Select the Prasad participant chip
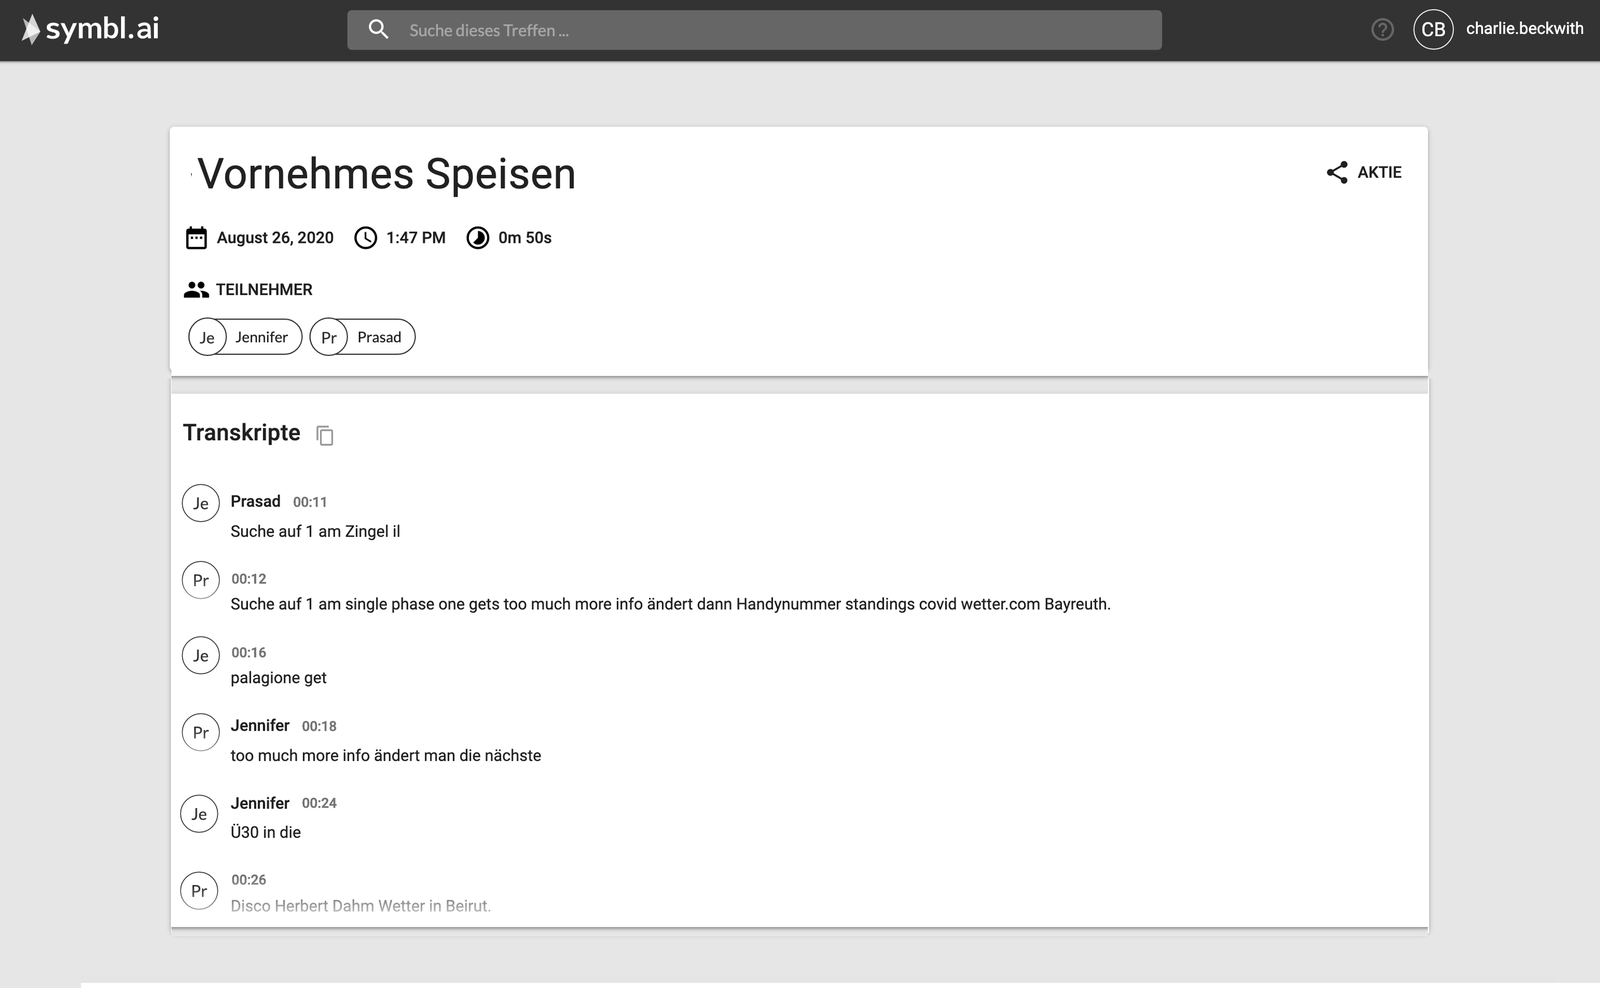 362,337
